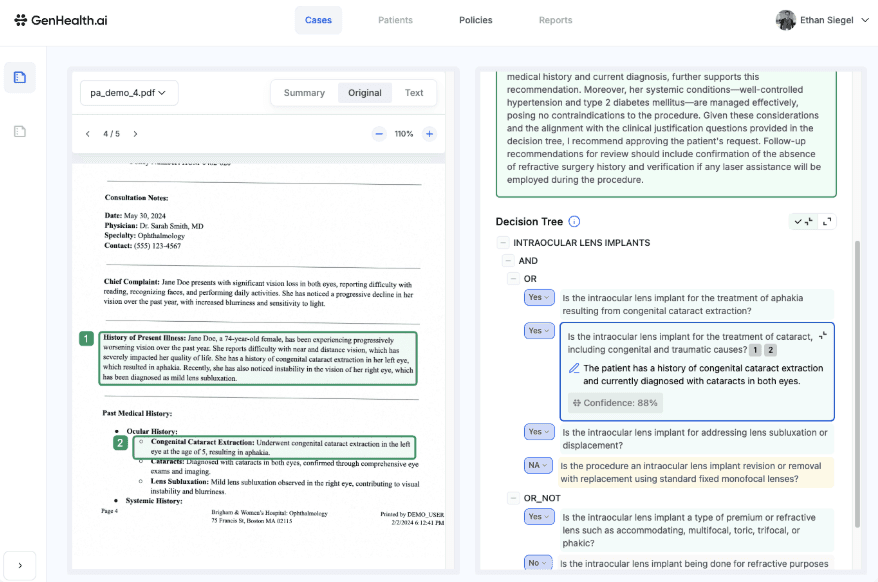Click the Confidence: 88% chip
Screen dimensions: 878x582
[x=615, y=403]
